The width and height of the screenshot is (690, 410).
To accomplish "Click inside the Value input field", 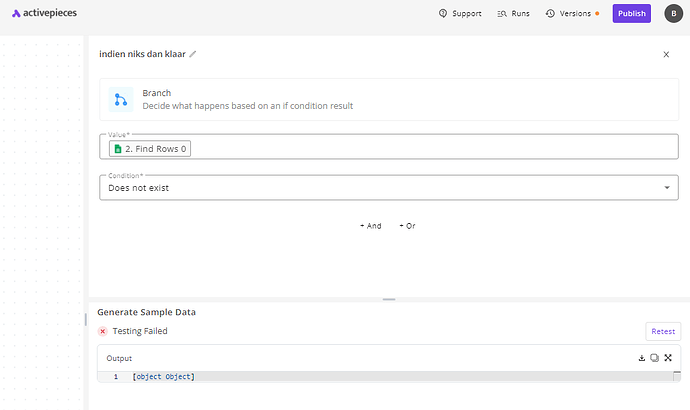I will click(x=389, y=147).
